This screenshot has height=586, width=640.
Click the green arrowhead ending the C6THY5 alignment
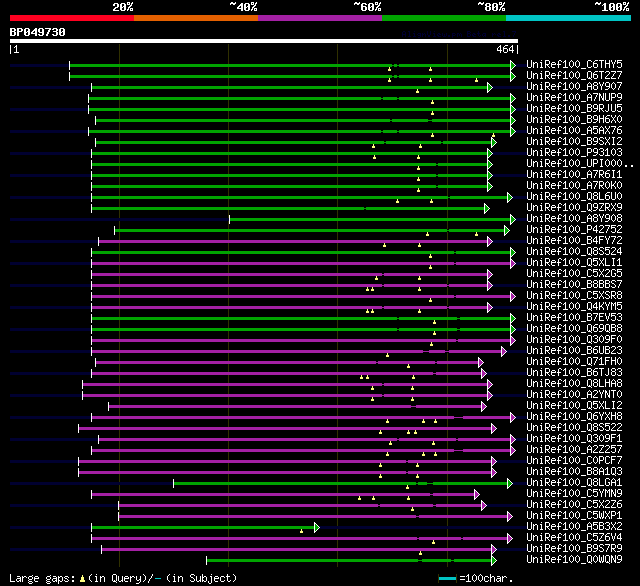coord(513,65)
